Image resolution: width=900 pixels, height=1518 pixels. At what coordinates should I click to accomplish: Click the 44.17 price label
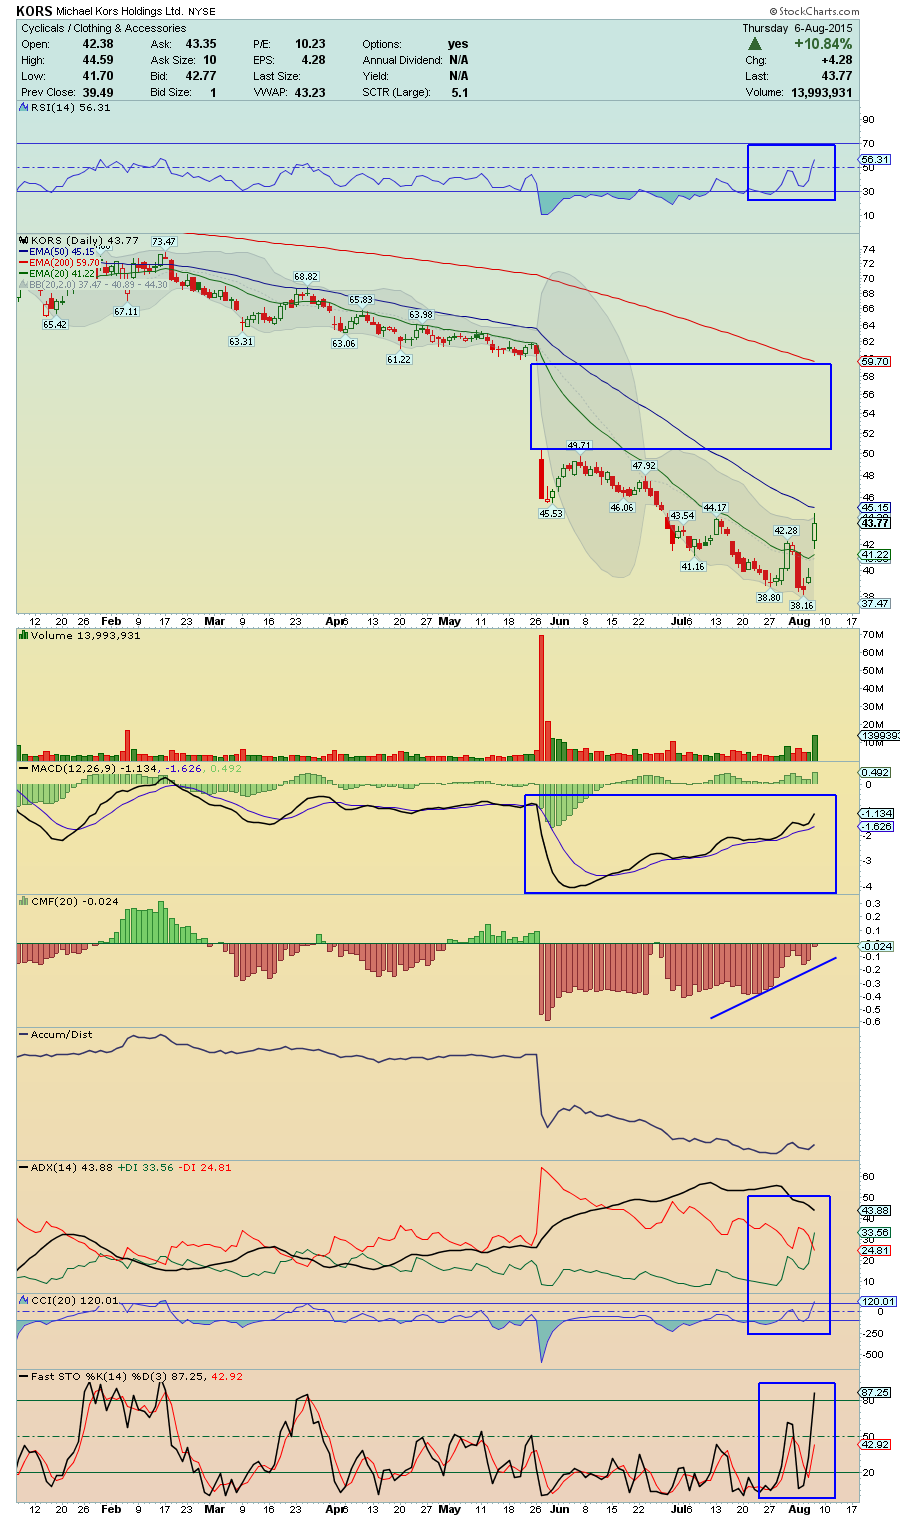[x=714, y=508]
